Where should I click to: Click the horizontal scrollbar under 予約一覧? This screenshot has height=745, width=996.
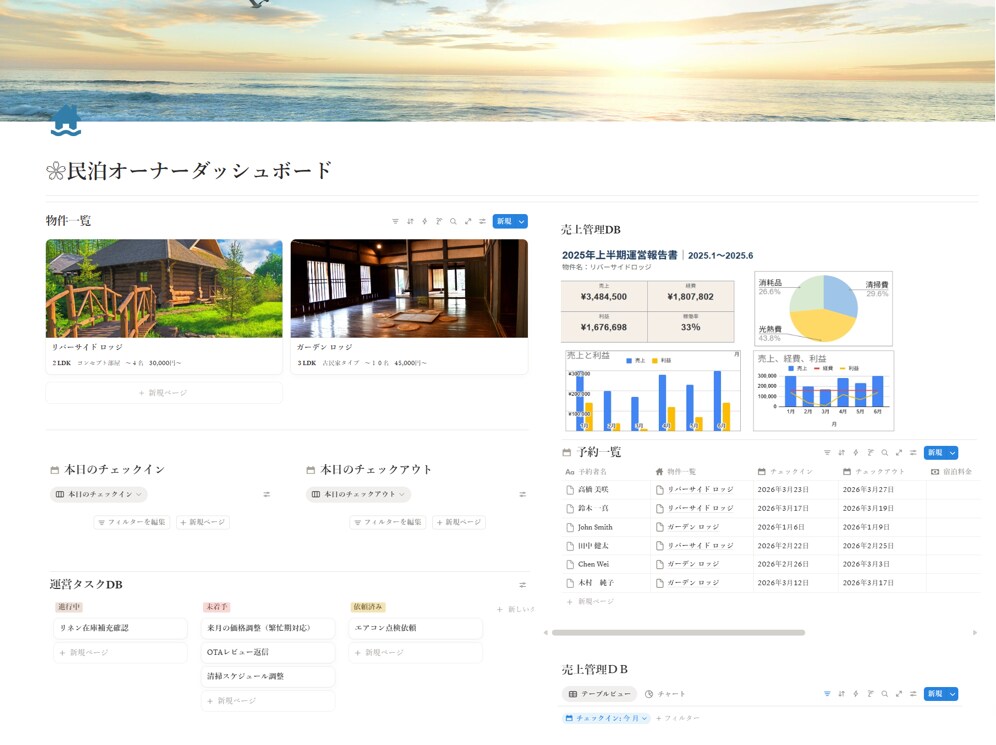point(678,633)
